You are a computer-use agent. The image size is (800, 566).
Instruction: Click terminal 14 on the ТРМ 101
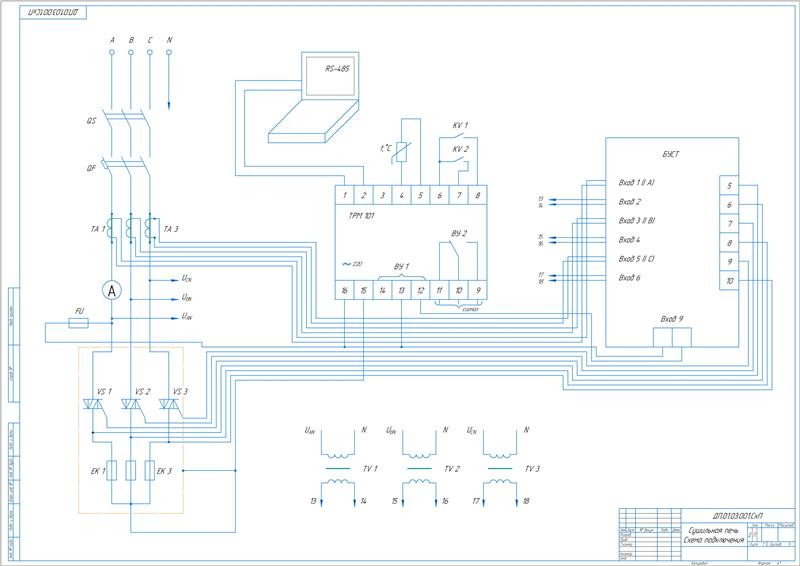(x=383, y=290)
